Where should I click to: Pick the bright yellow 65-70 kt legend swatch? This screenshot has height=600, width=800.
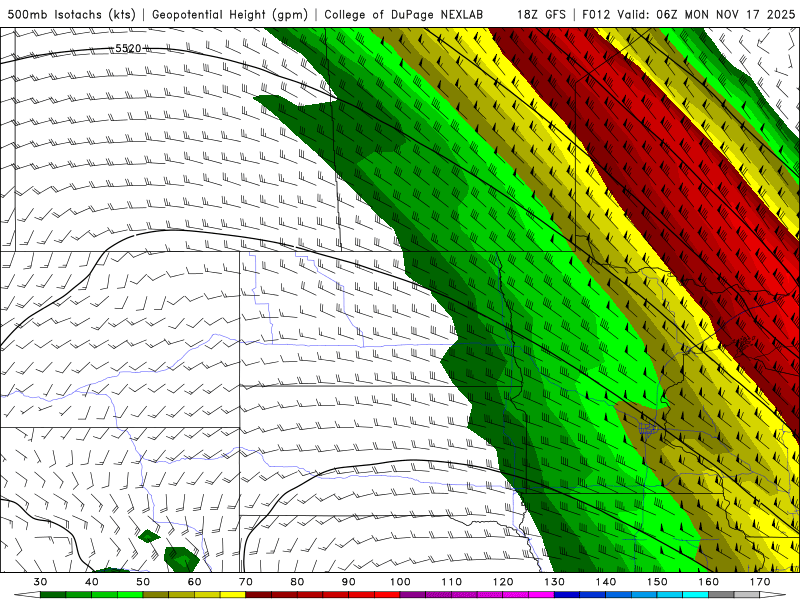[233, 595]
